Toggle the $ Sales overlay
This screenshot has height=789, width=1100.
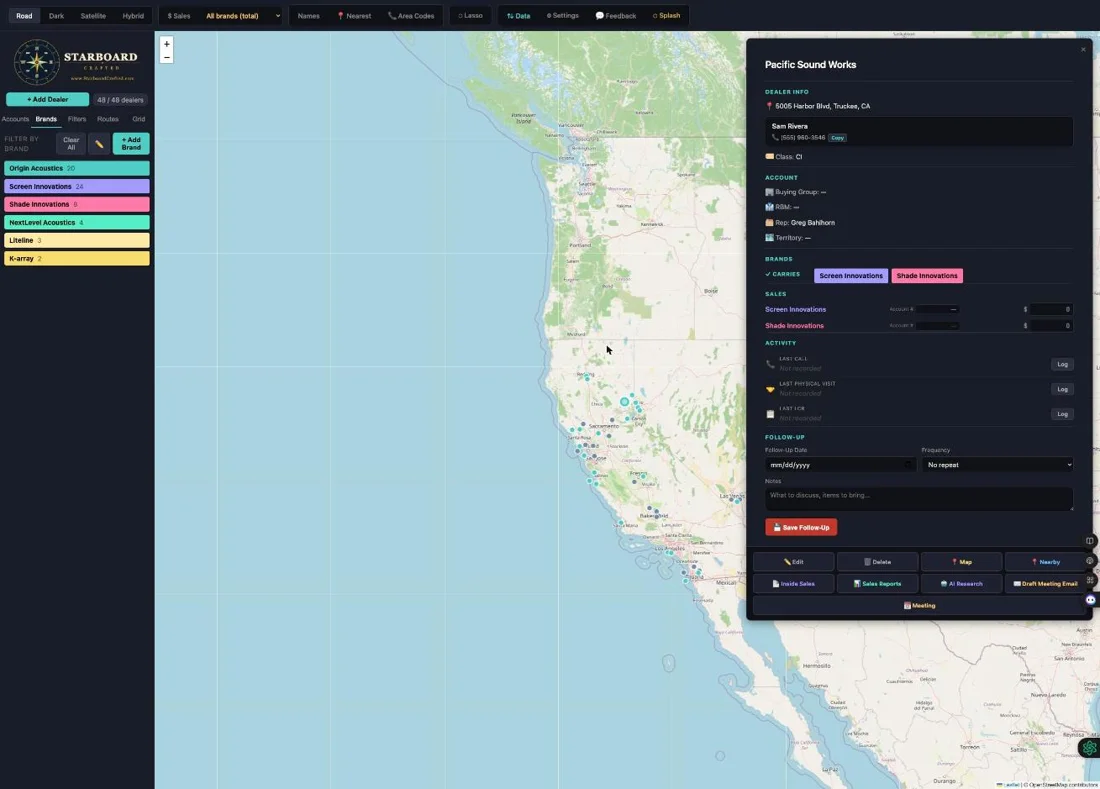click(x=178, y=15)
